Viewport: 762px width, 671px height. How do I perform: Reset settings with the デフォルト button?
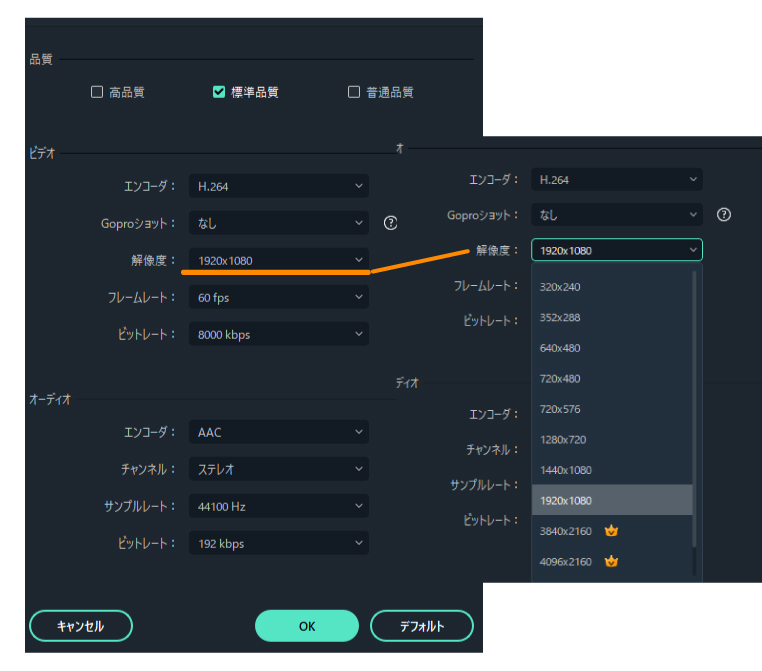tap(421, 626)
